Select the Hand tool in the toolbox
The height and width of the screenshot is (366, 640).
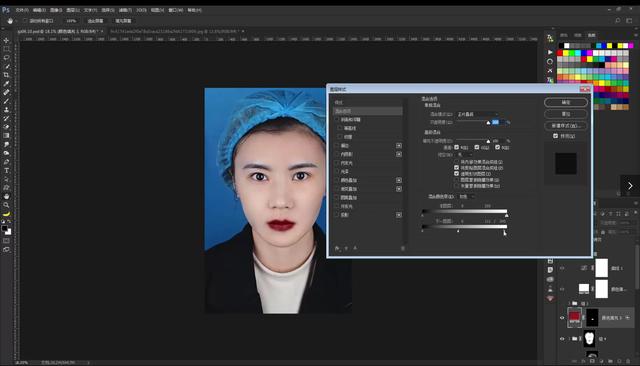click(x=6, y=196)
